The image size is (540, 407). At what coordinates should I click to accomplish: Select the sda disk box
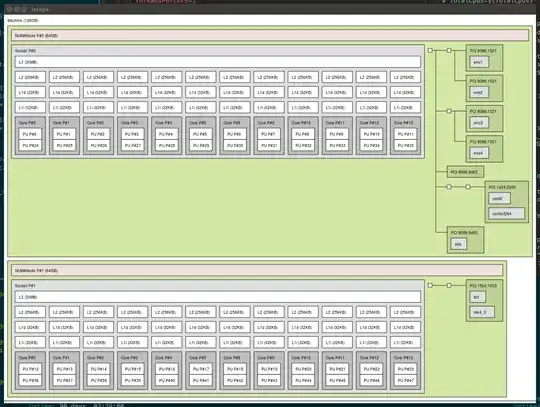pyautogui.click(x=458, y=244)
